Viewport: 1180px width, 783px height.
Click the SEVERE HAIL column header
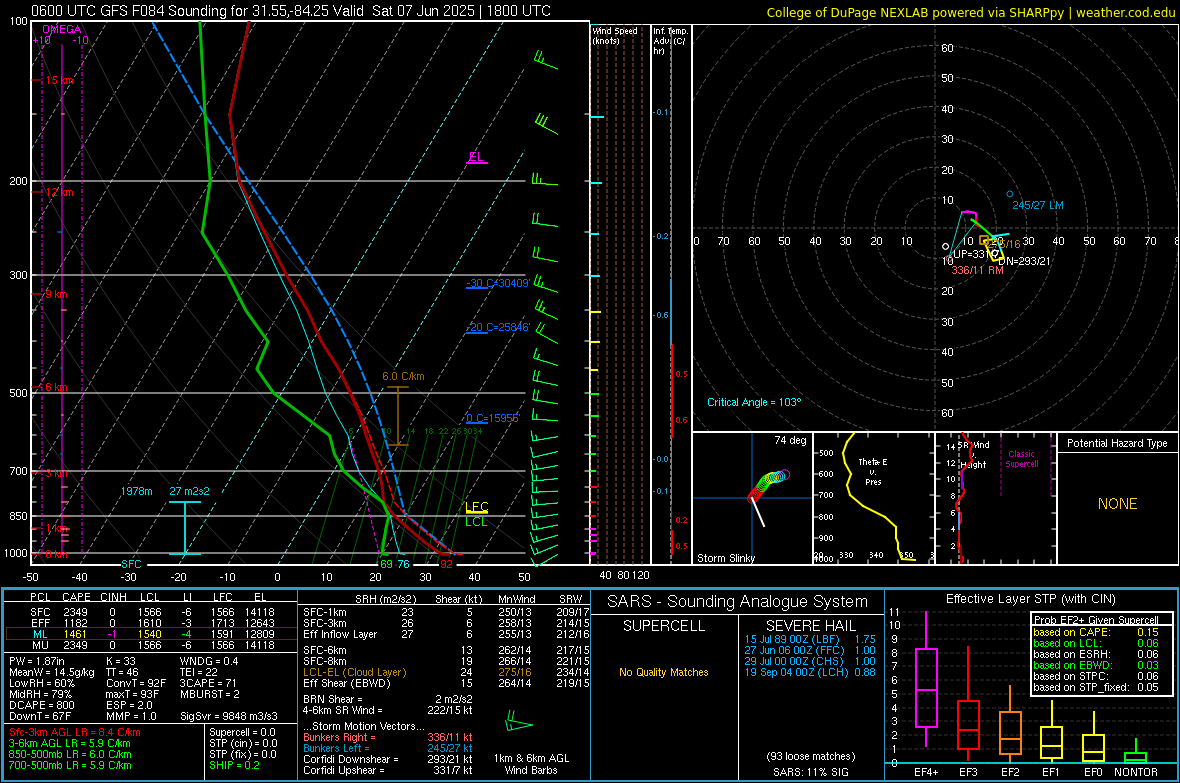810,626
